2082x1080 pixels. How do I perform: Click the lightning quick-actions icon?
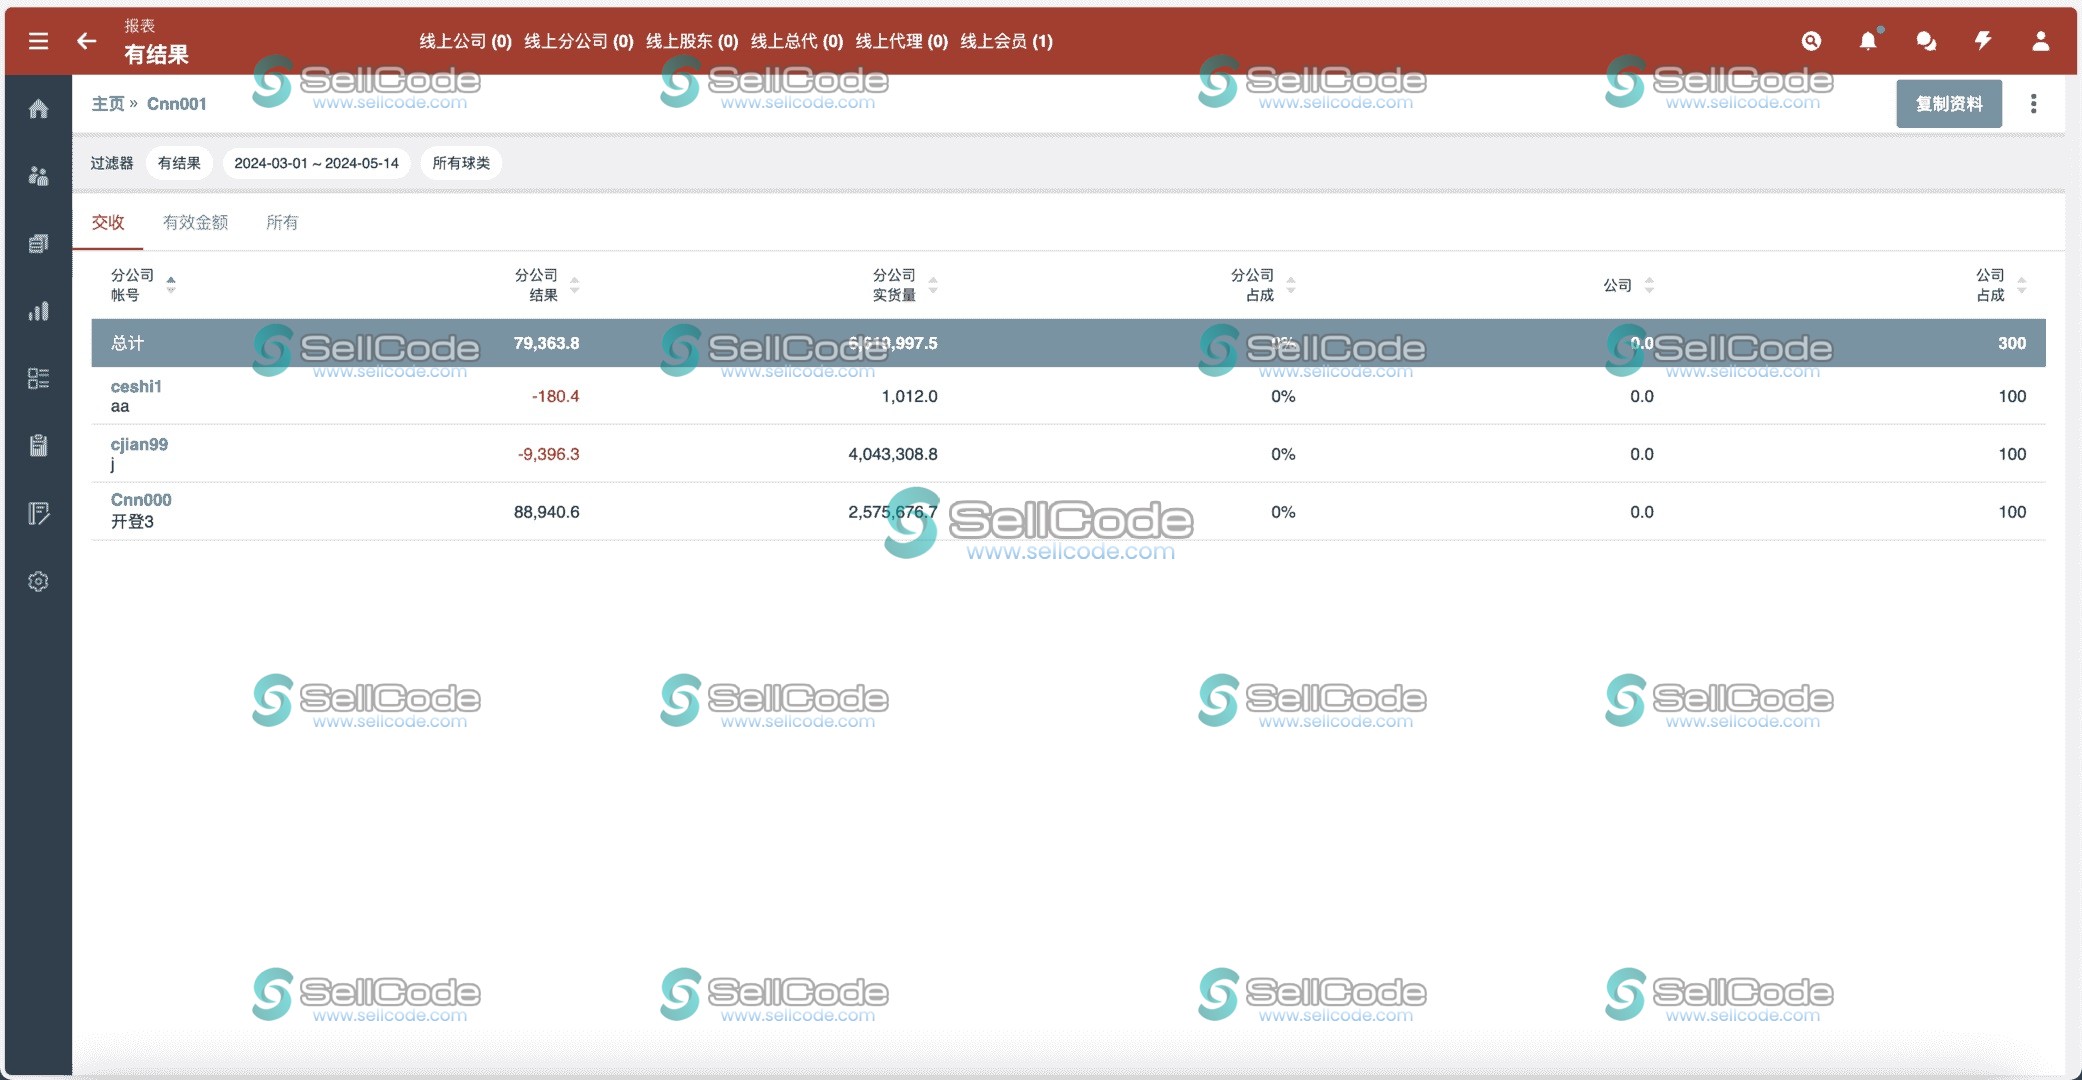click(x=1982, y=41)
